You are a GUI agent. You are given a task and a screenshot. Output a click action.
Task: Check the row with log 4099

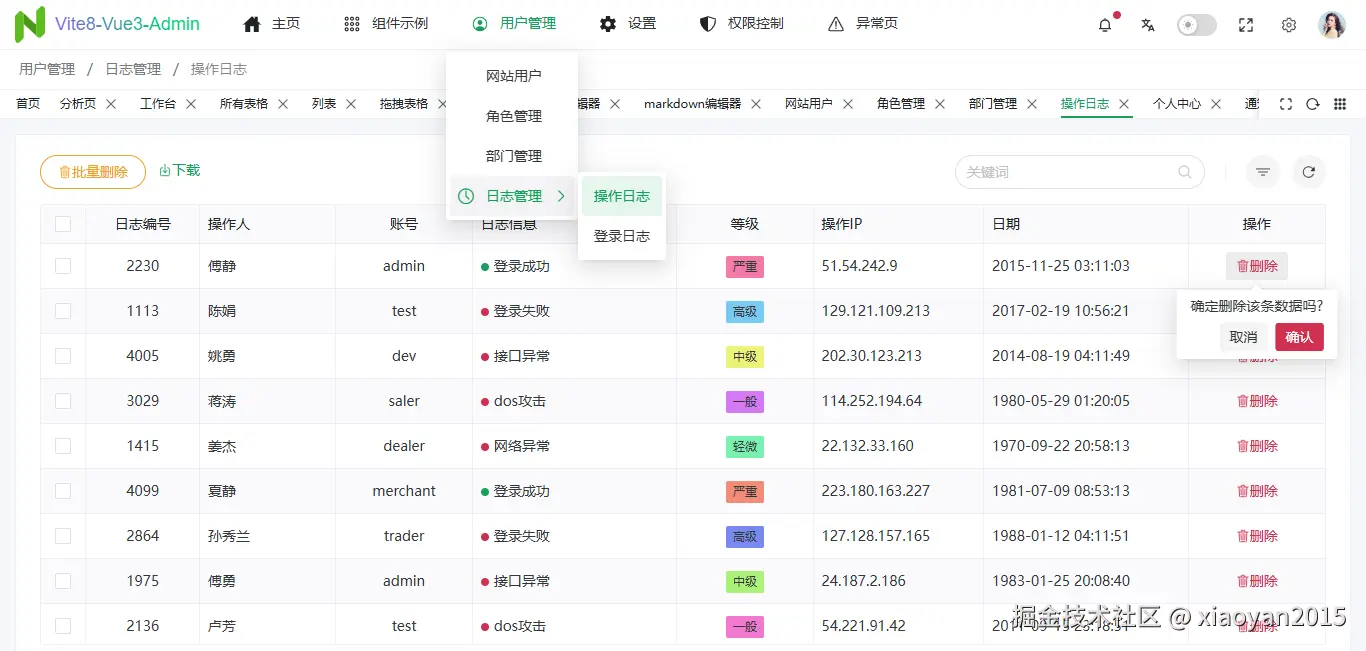63,491
